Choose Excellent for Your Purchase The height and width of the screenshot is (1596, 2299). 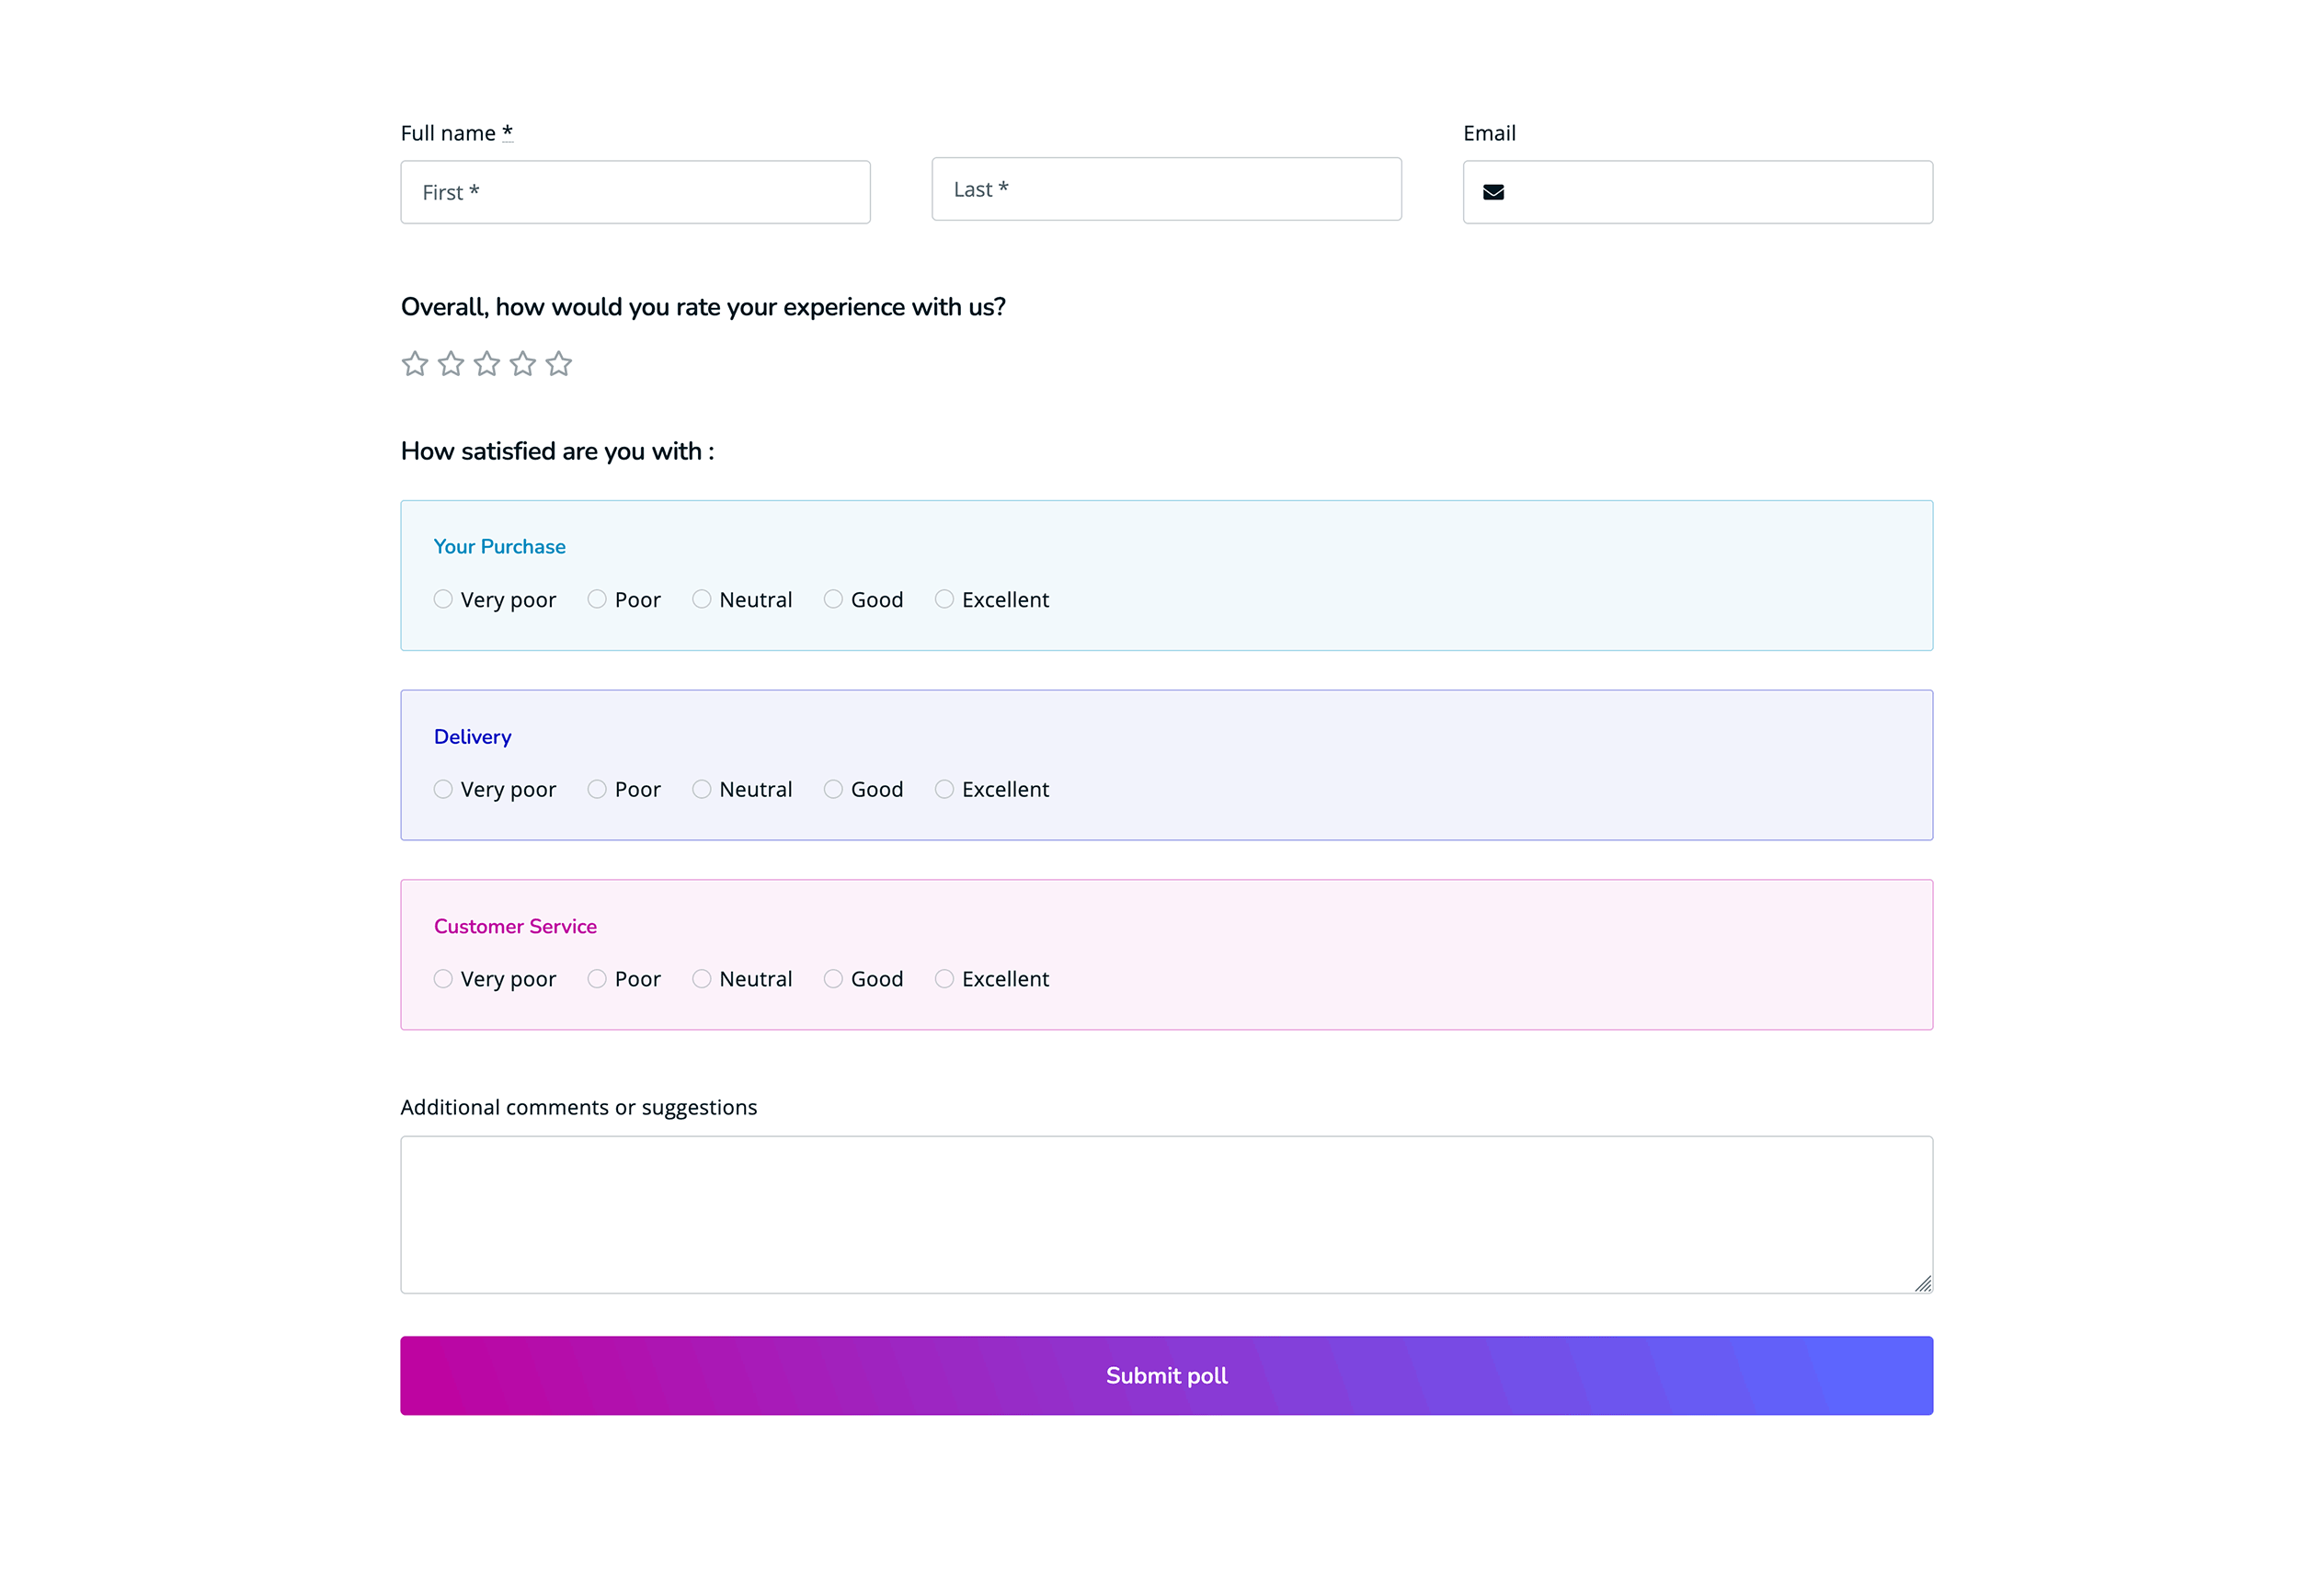click(x=944, y=599)
